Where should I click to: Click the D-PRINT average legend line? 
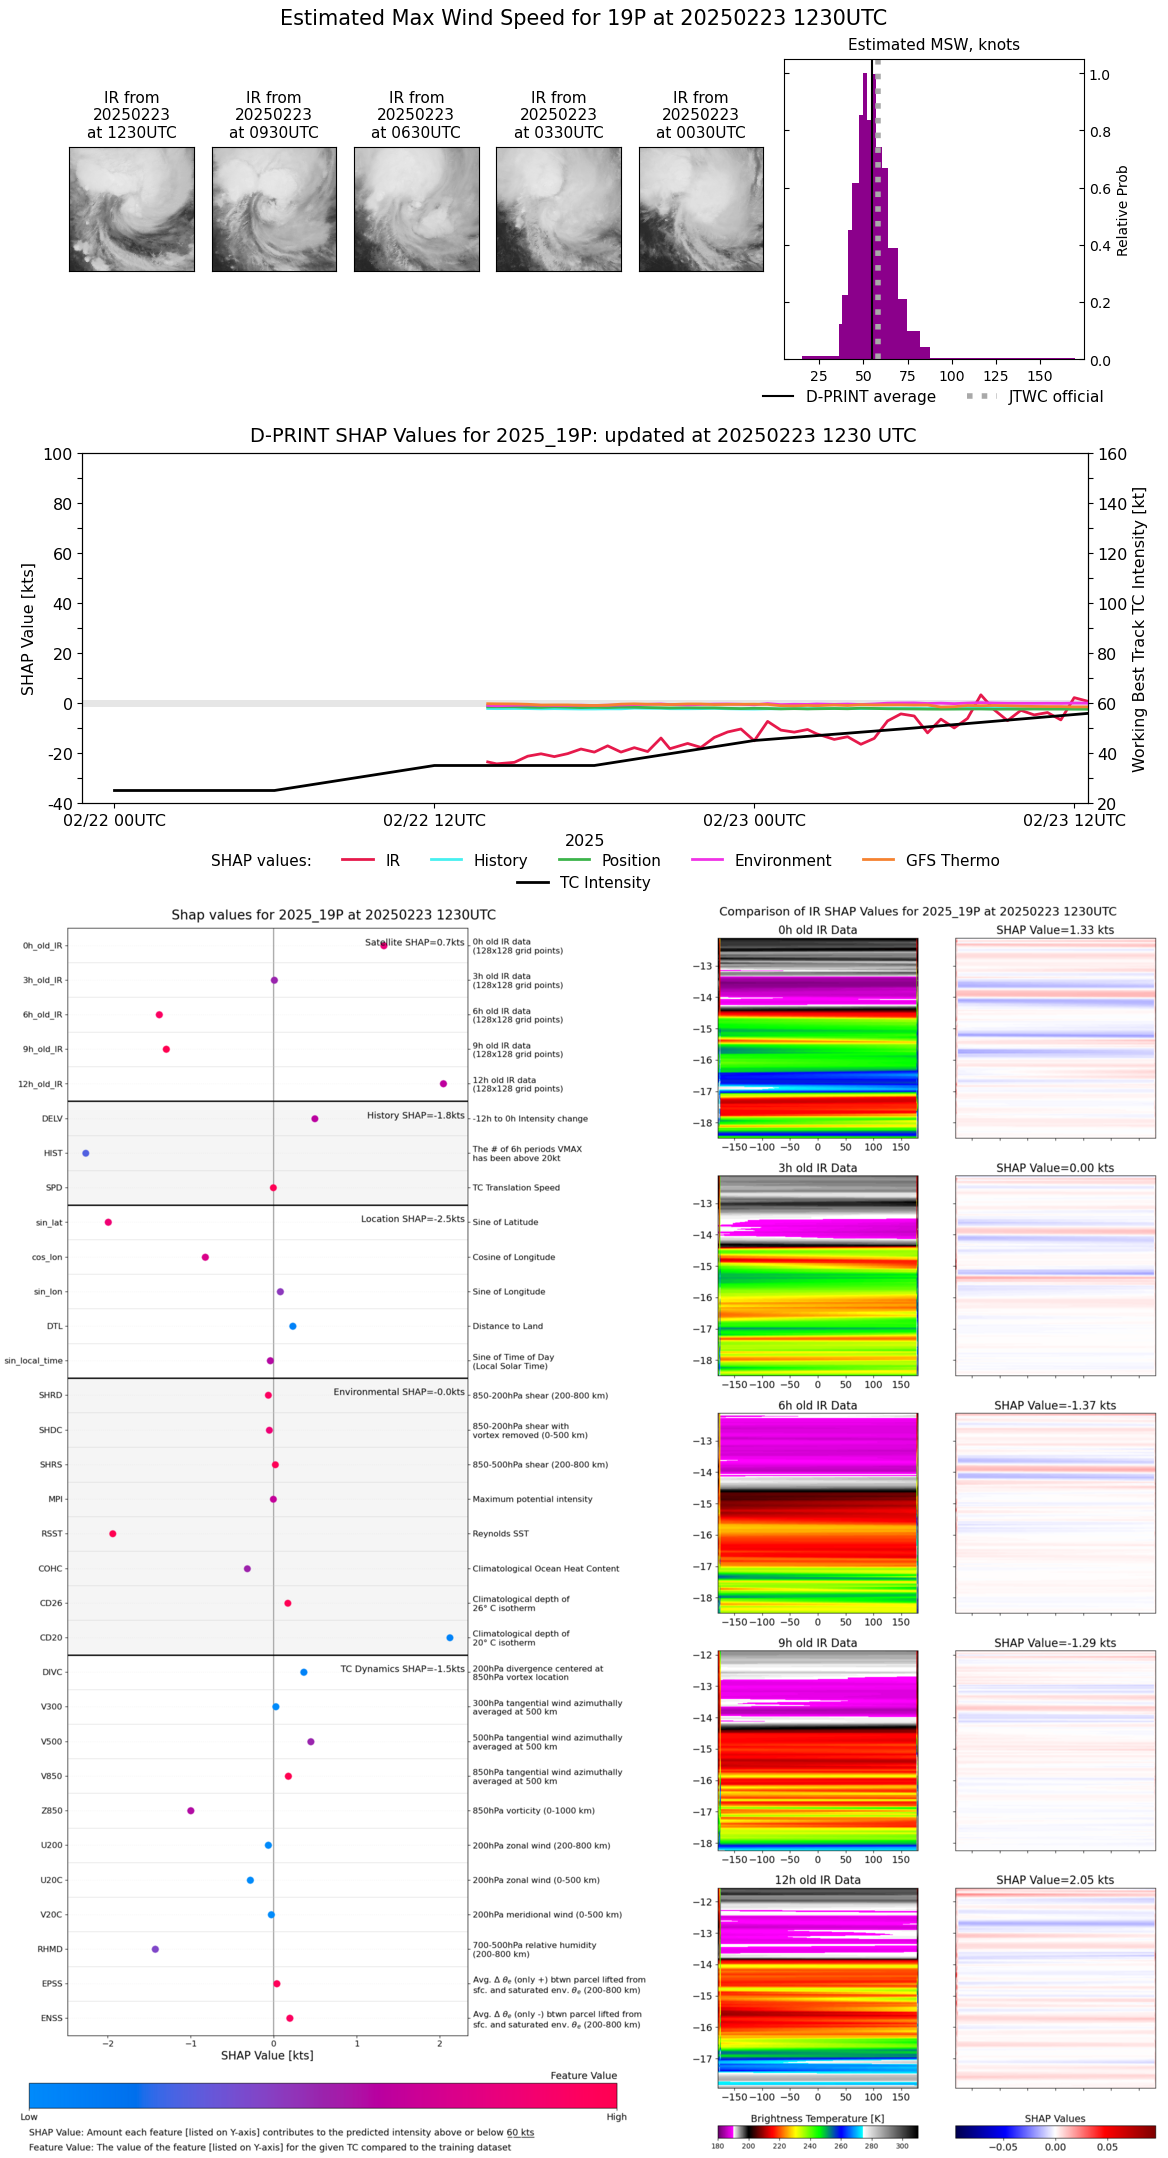(x=778, y=396)
